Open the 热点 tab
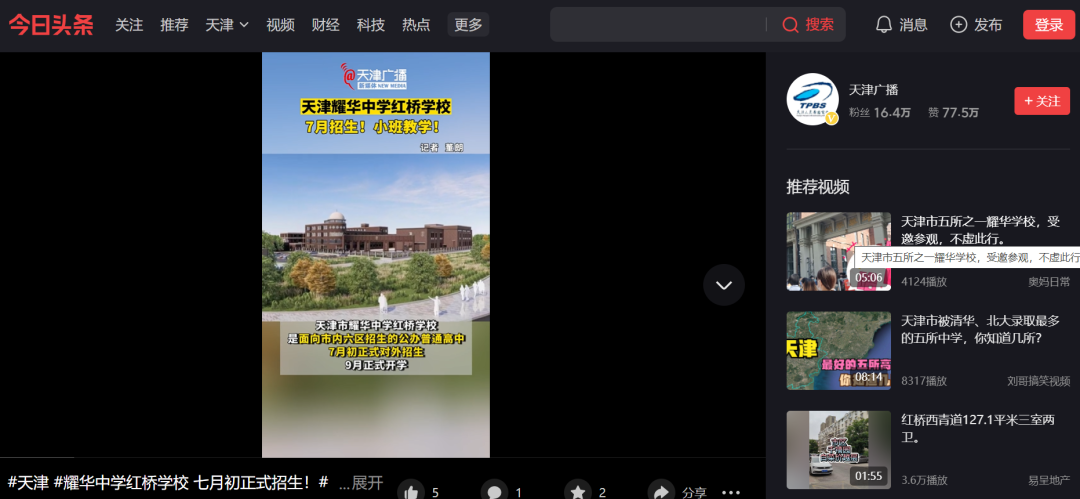This screenshot has height=499, width=1080. click(x=416, y=25)
